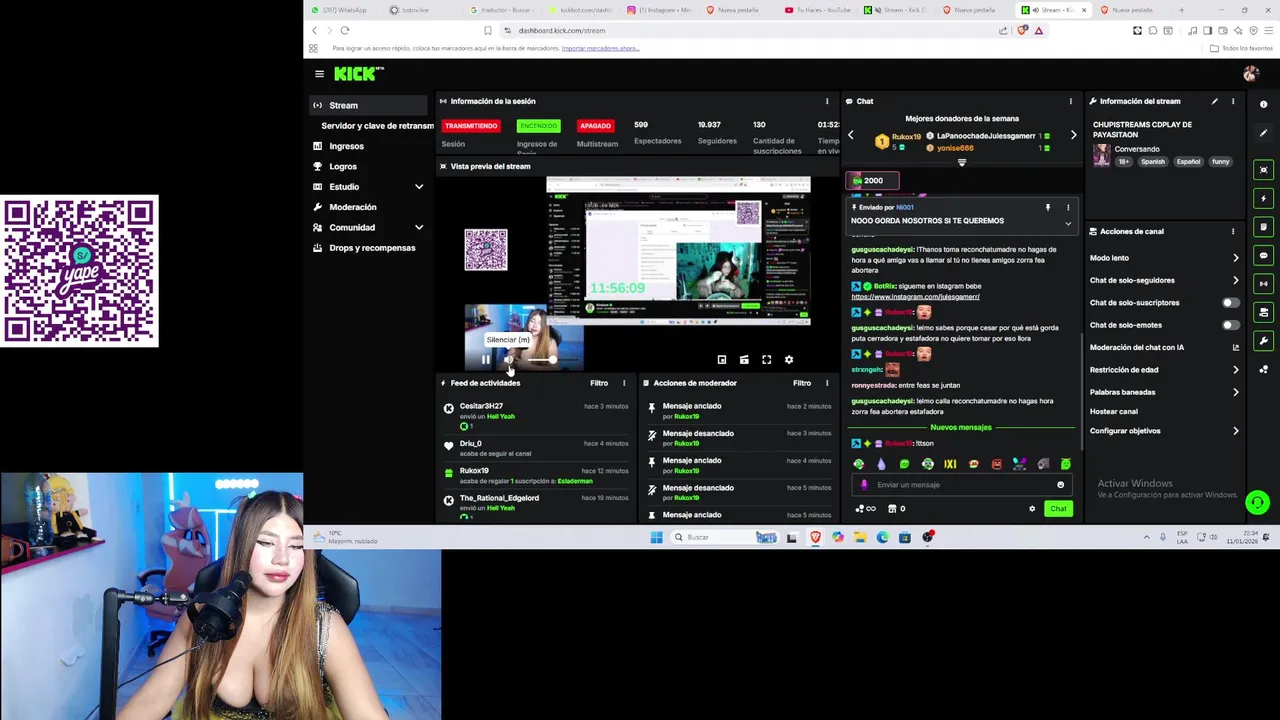Click pencil icon in right rail

1263,133
